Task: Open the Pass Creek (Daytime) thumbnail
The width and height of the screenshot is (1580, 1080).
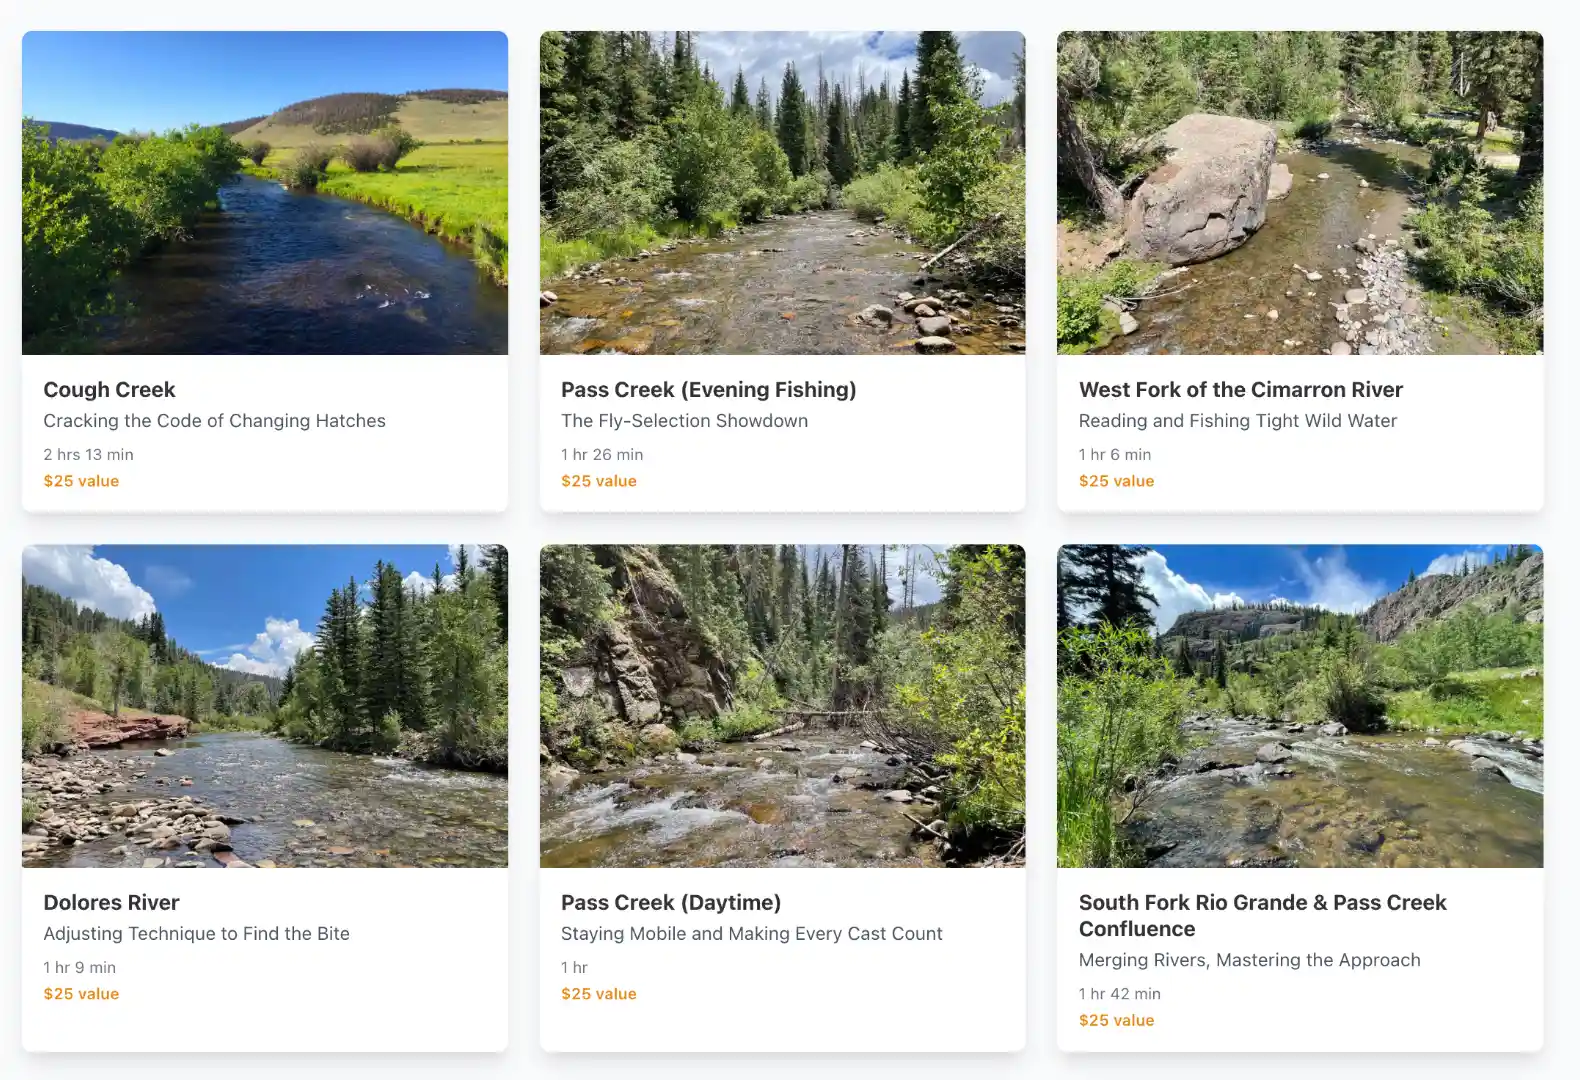Action: pyautogui.click(x=782, y=705)
